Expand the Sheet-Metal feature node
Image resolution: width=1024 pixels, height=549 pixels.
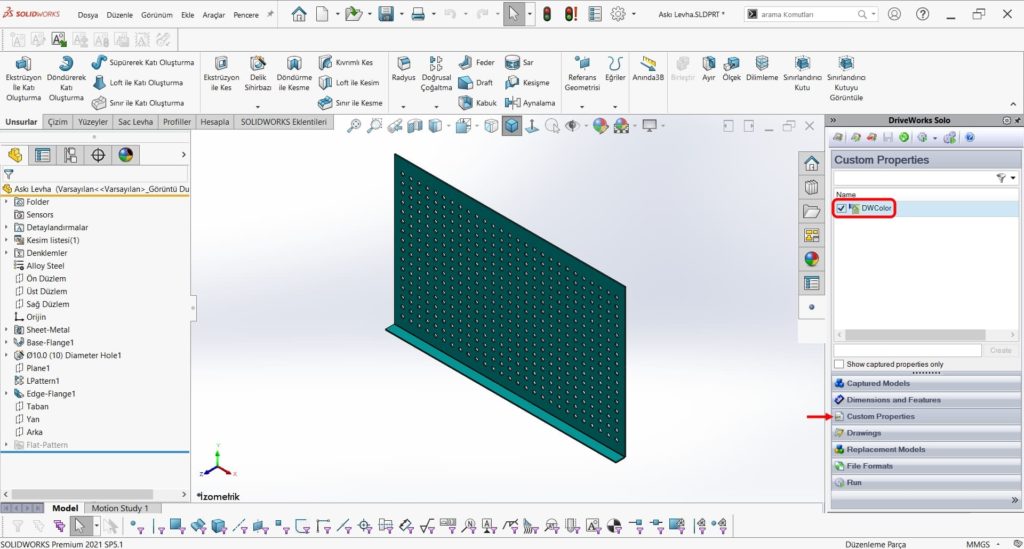[7, 330]
